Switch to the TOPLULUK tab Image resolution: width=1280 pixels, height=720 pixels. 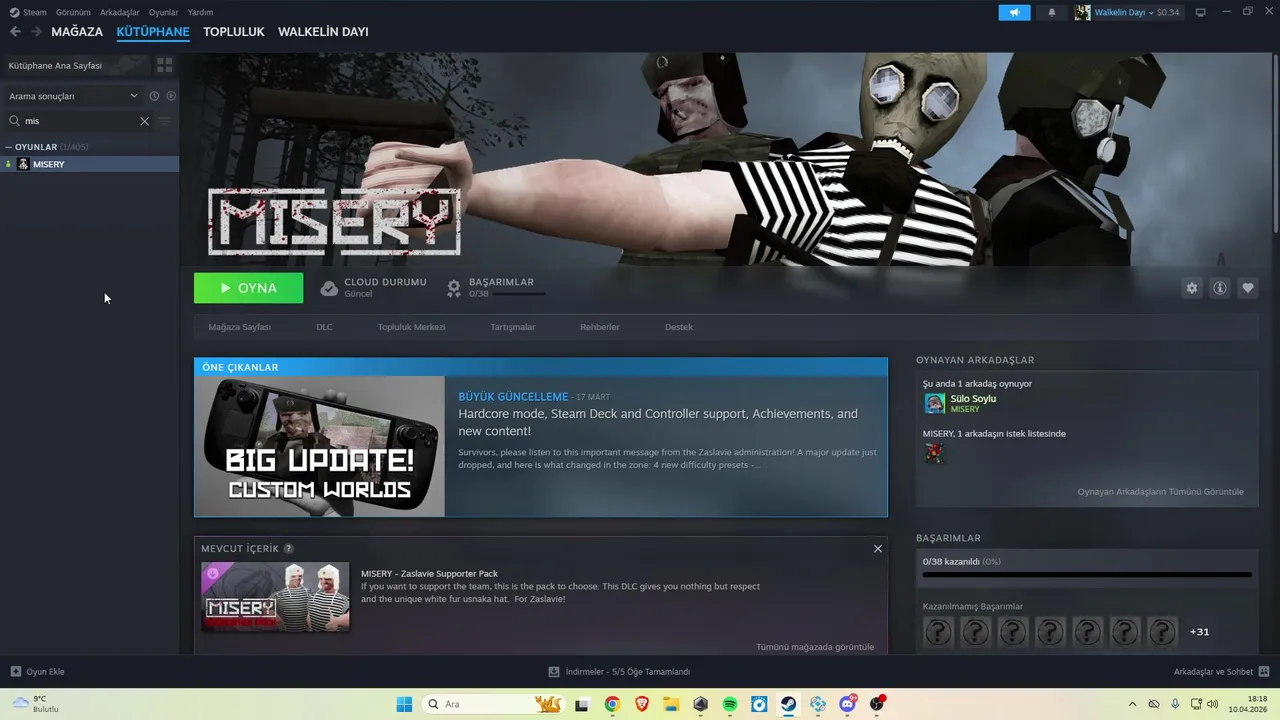[233, 32]
